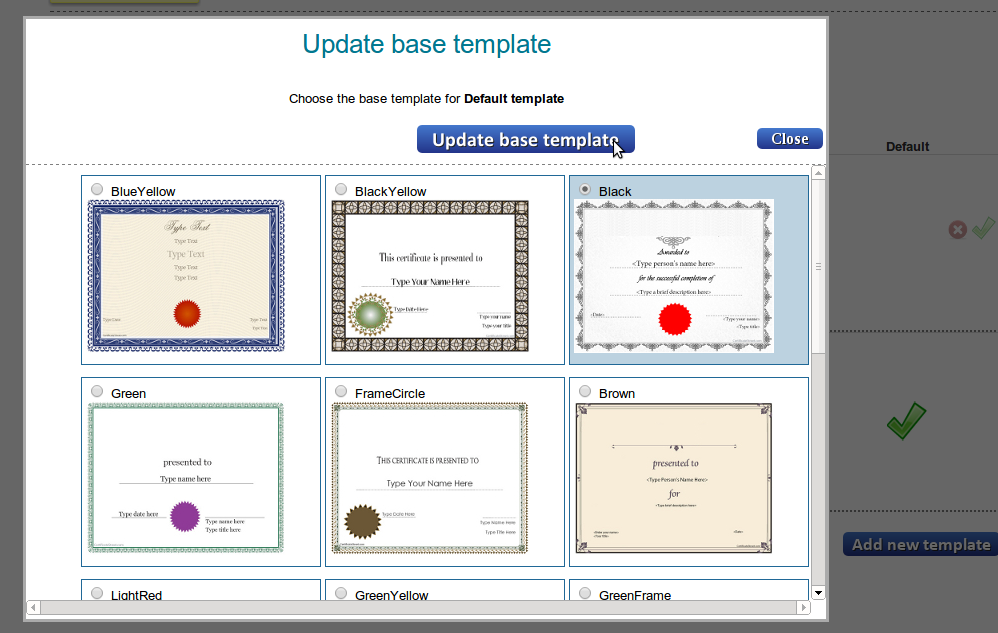Select the Brown radio button
Viewport: 998px width, 633px height.
point(585,391)
